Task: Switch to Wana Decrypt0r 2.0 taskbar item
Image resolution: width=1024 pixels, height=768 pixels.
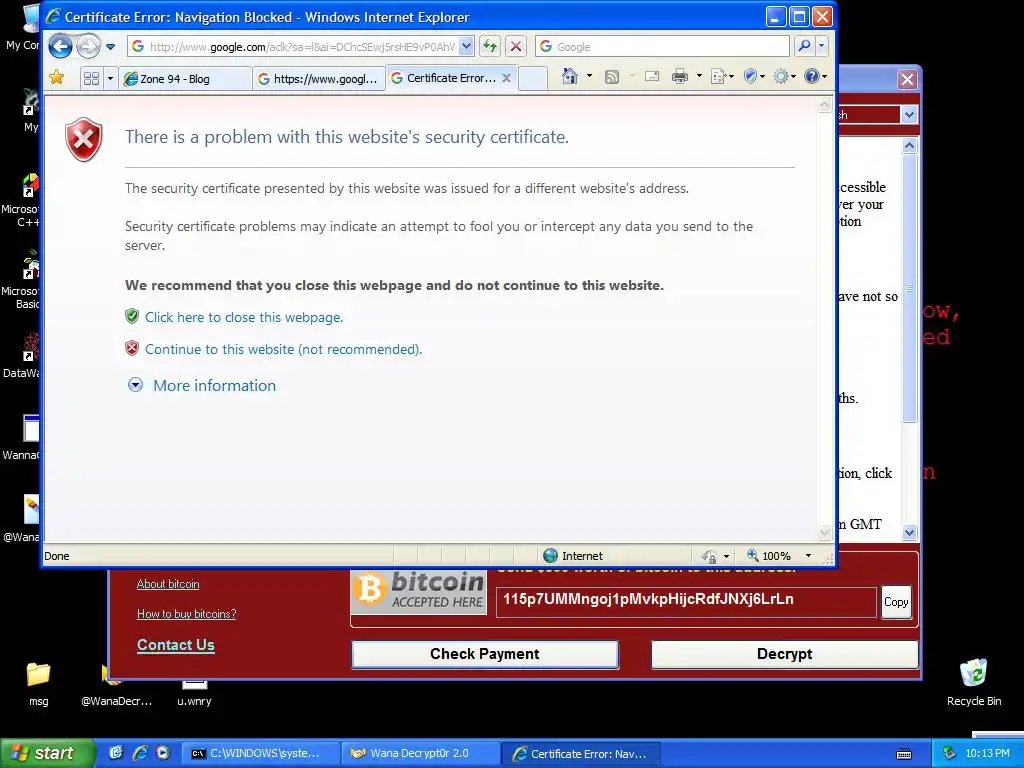Action: coord(420,754)
